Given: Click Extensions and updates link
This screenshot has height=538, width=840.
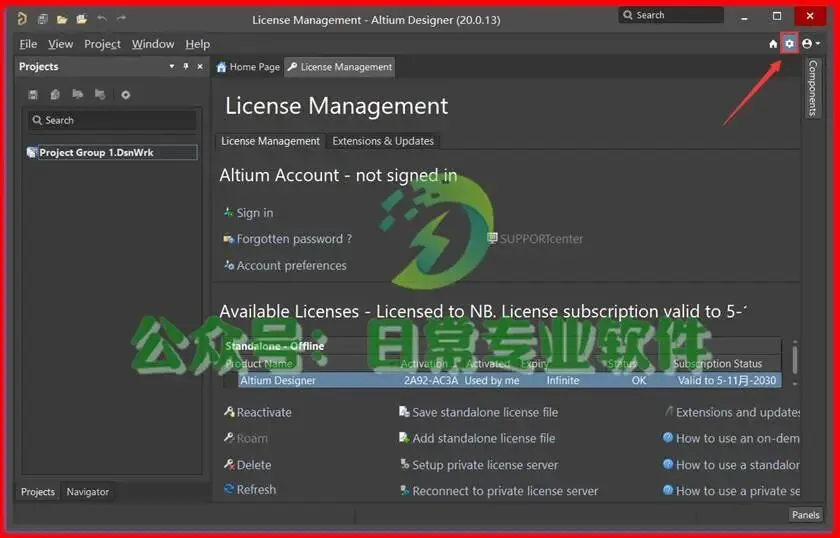Looking at the screenshot, I should pos(732,412).
